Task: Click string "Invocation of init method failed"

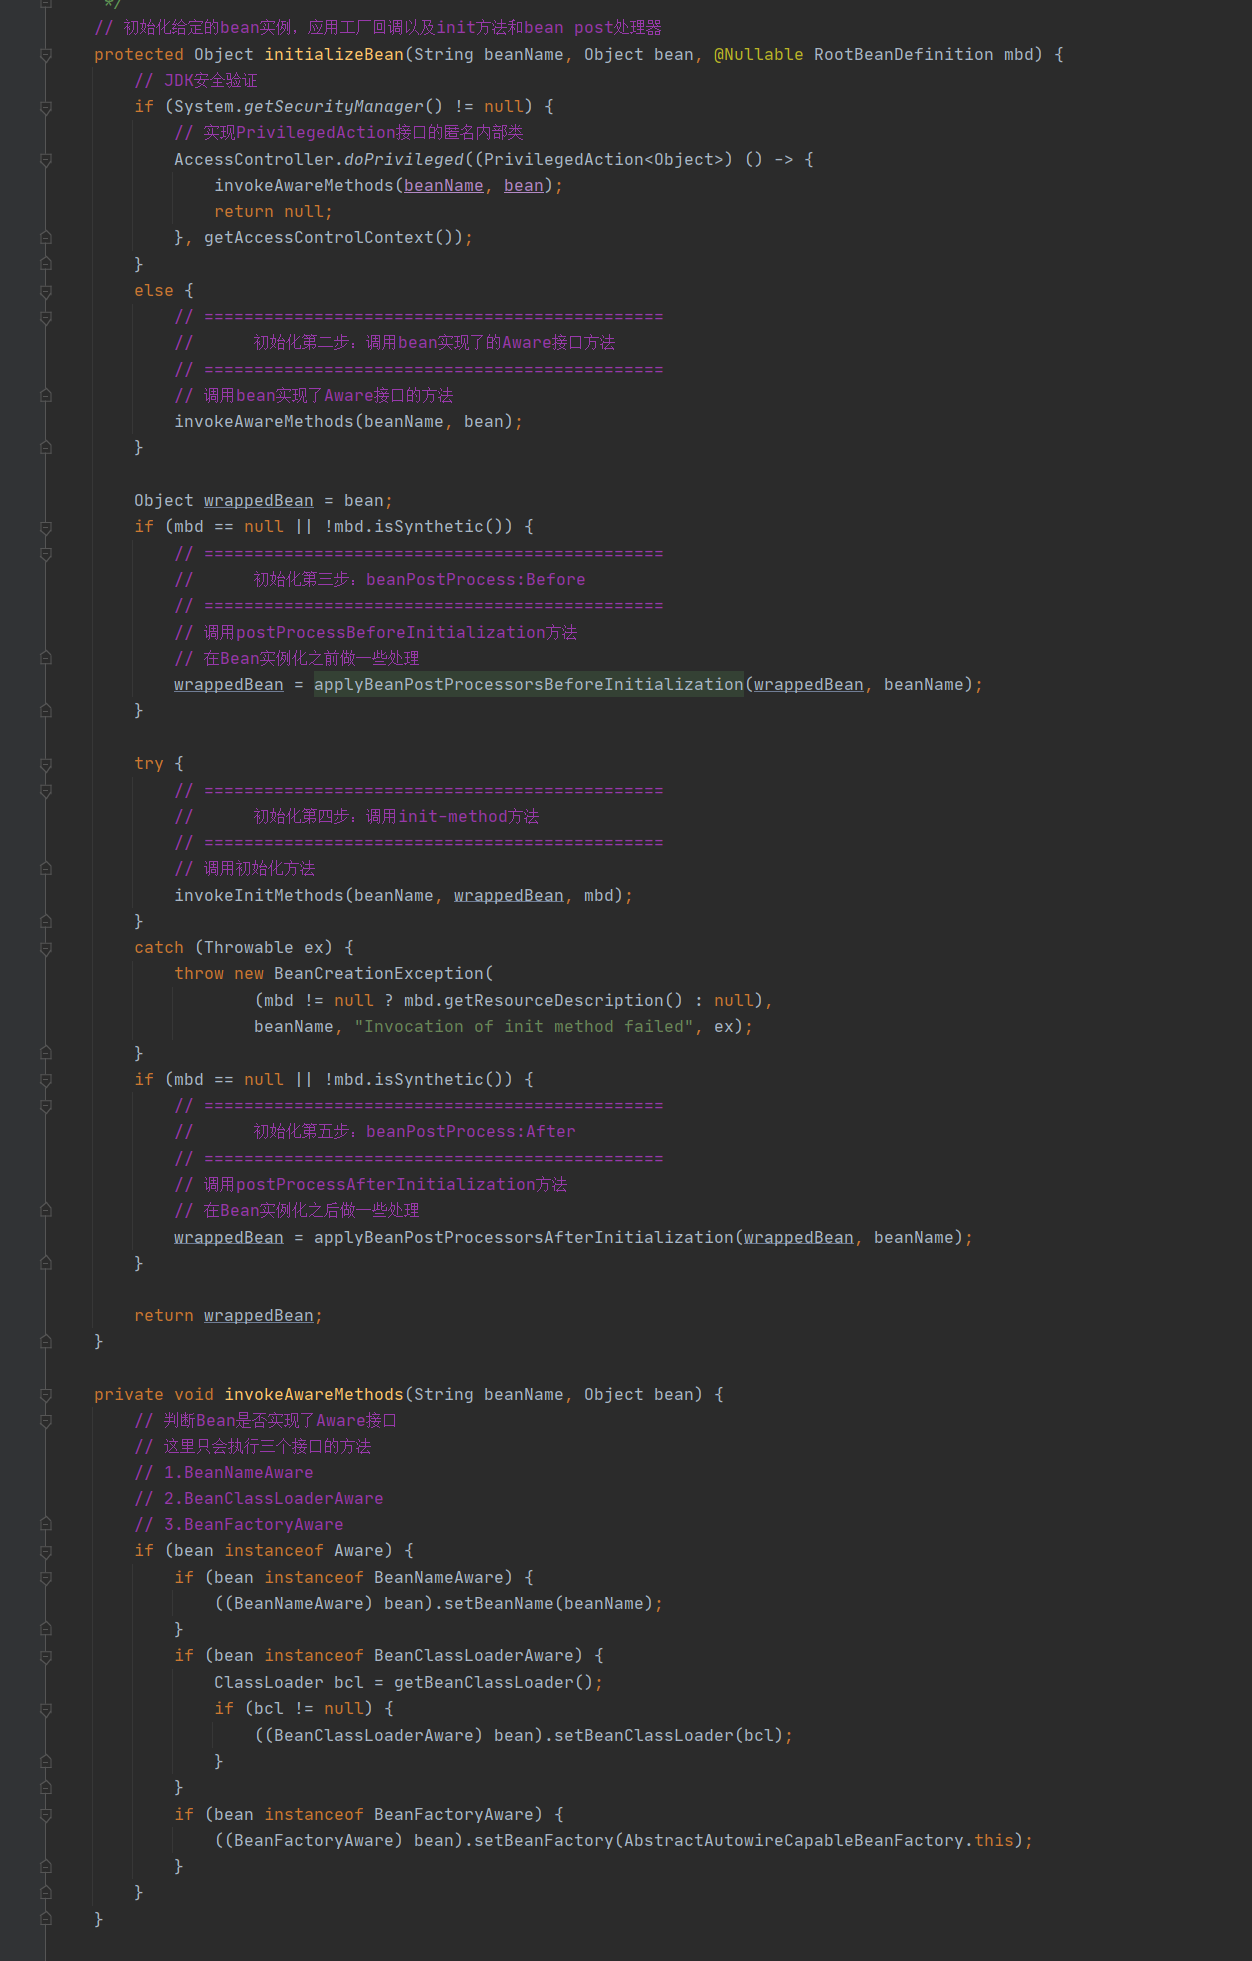Action: [x=523, y=1027]
